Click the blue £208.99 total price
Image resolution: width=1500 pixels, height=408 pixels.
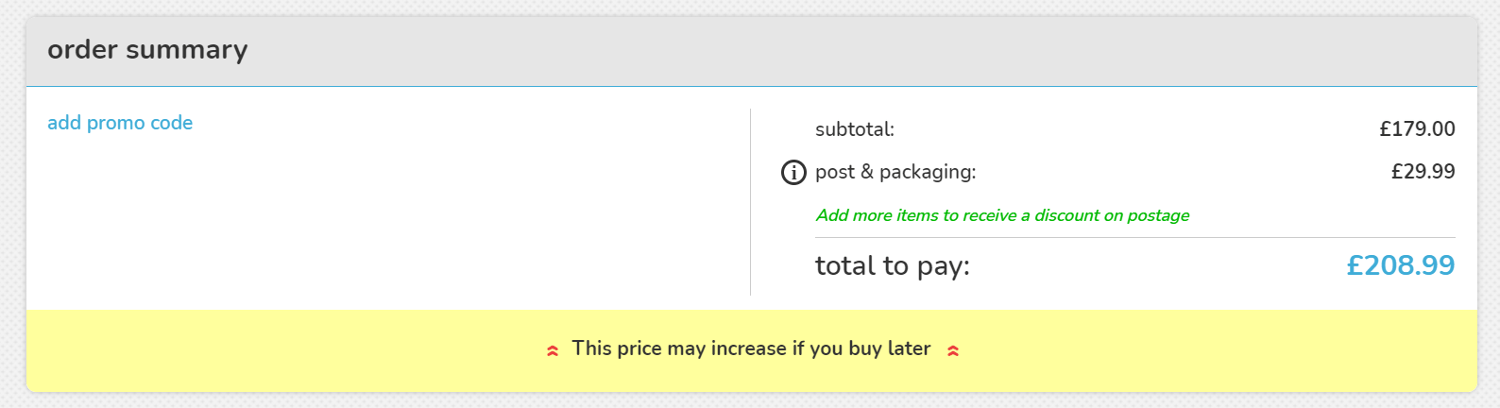point(1400,266)
